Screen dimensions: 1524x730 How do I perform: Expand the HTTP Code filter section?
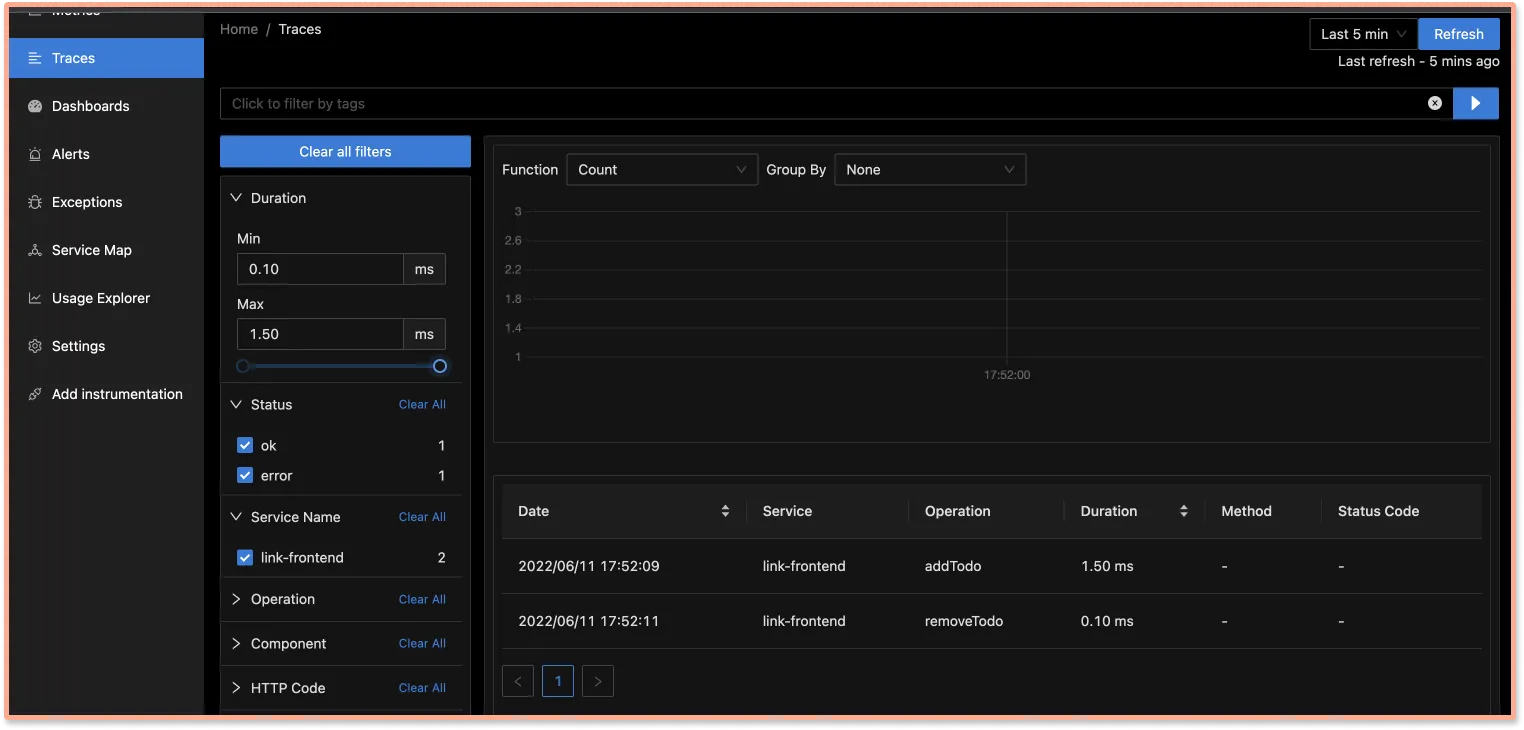(x=237, y=688)
